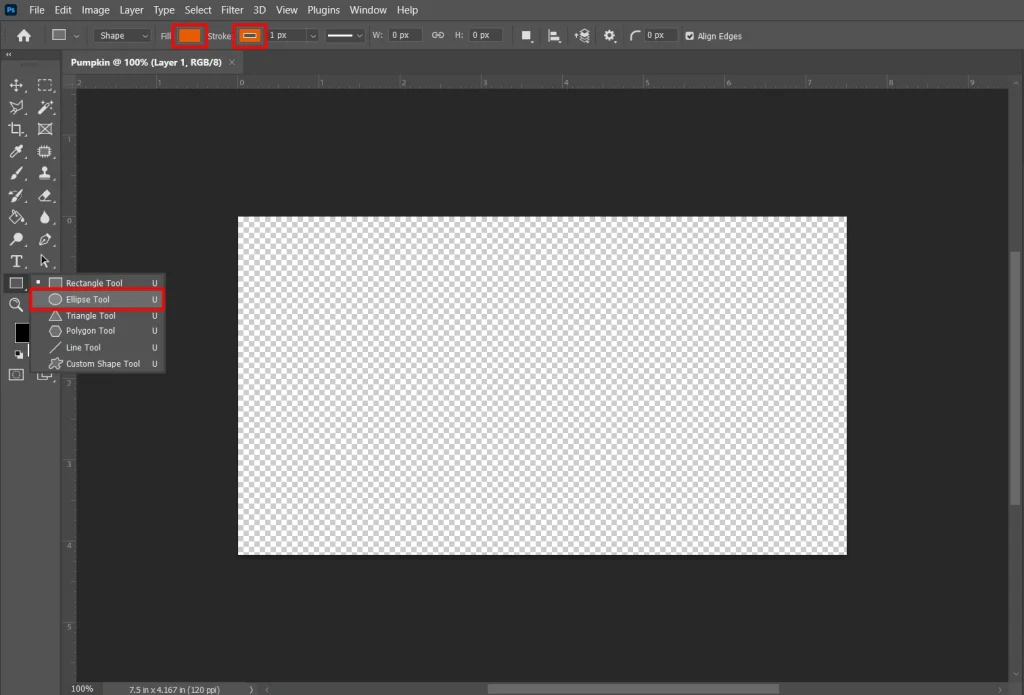Select the History Brush tool
Image resolution: width=1024 pixels, height=695 pixels.
(16, 196)
